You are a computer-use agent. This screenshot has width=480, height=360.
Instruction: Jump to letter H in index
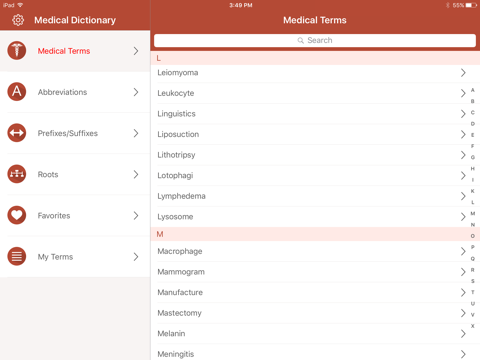tap(472, 169)
